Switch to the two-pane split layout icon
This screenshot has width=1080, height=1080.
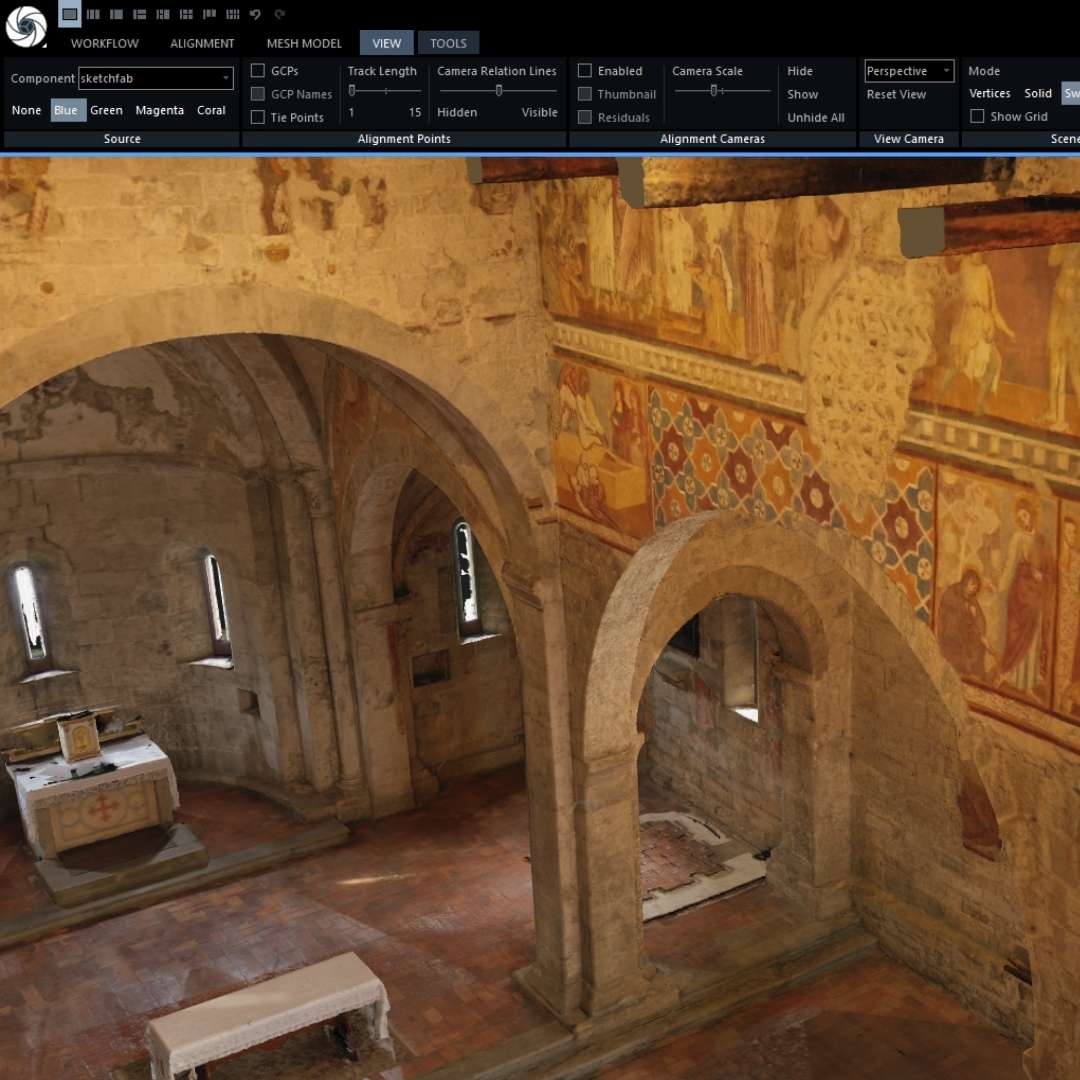tap(93, 14)
